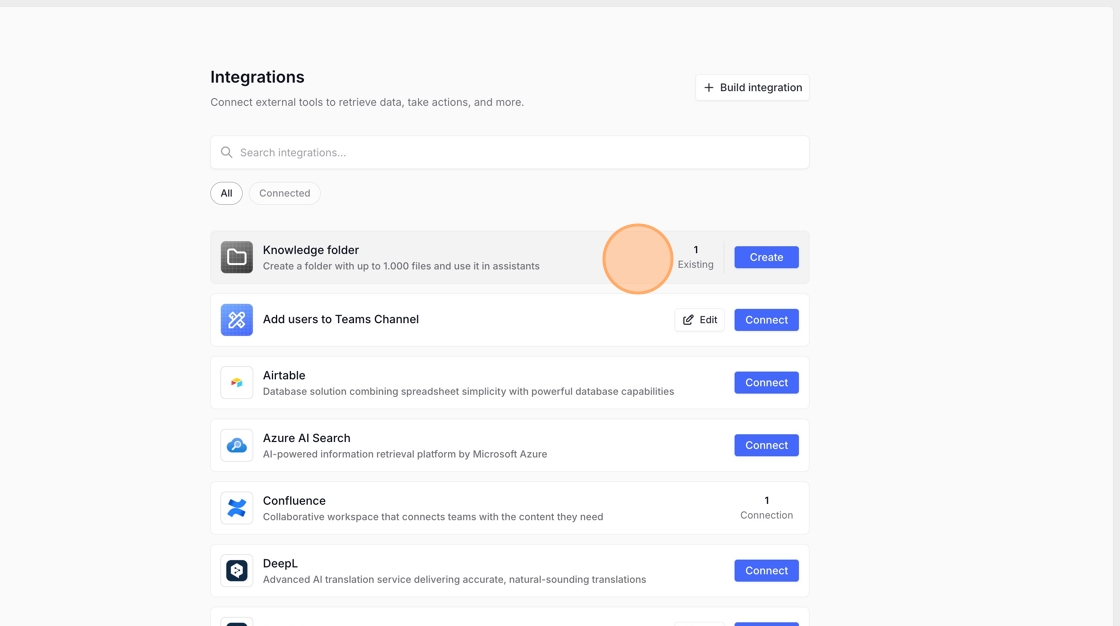Open Build integration with the plus button

[x=752, y=88]
